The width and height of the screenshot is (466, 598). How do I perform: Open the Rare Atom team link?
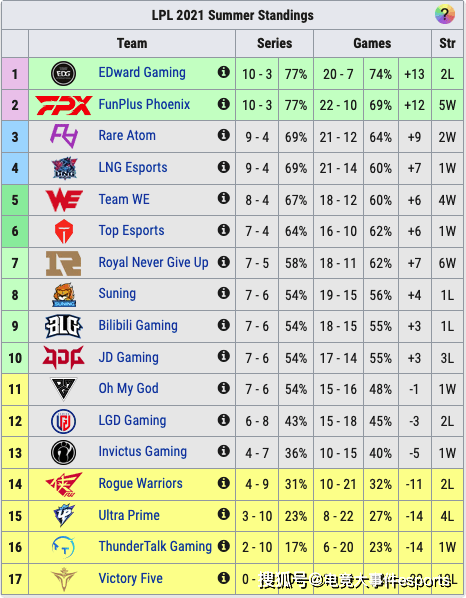127,135
